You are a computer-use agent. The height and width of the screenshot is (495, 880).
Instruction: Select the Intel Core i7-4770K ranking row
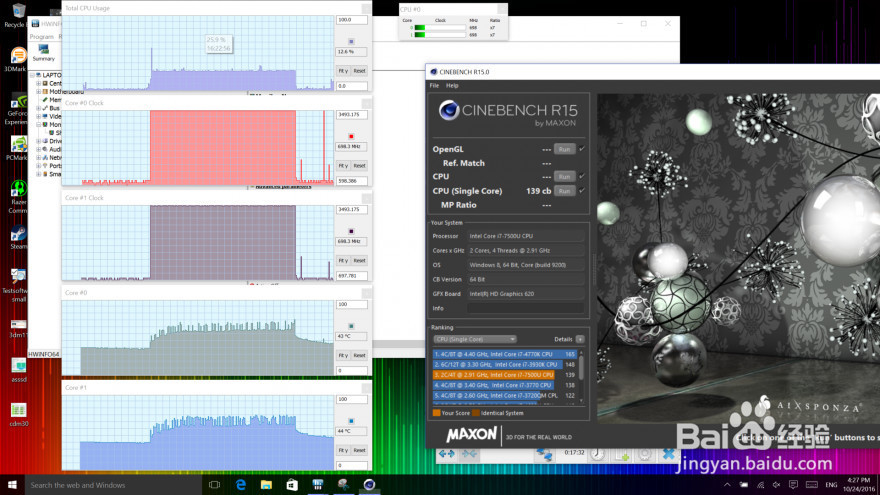point(505,354)
